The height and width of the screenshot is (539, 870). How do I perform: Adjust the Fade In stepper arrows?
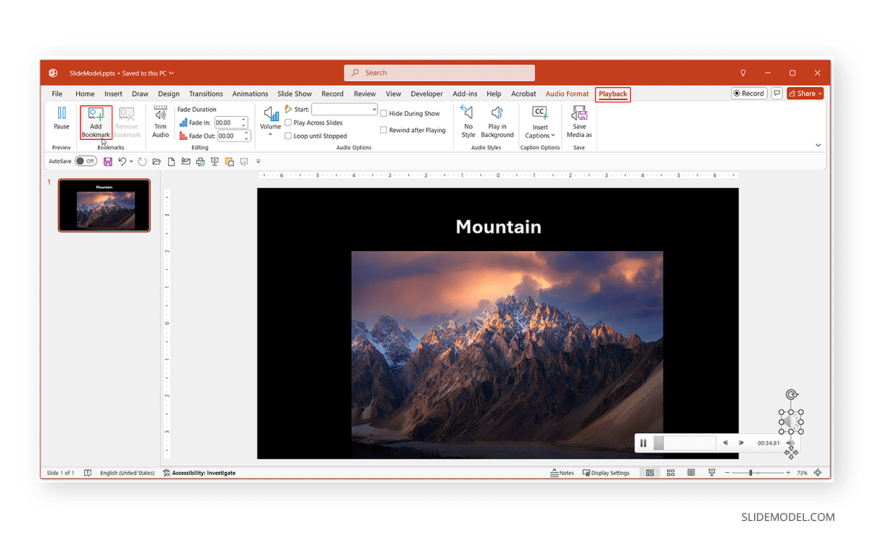[244, 123]
